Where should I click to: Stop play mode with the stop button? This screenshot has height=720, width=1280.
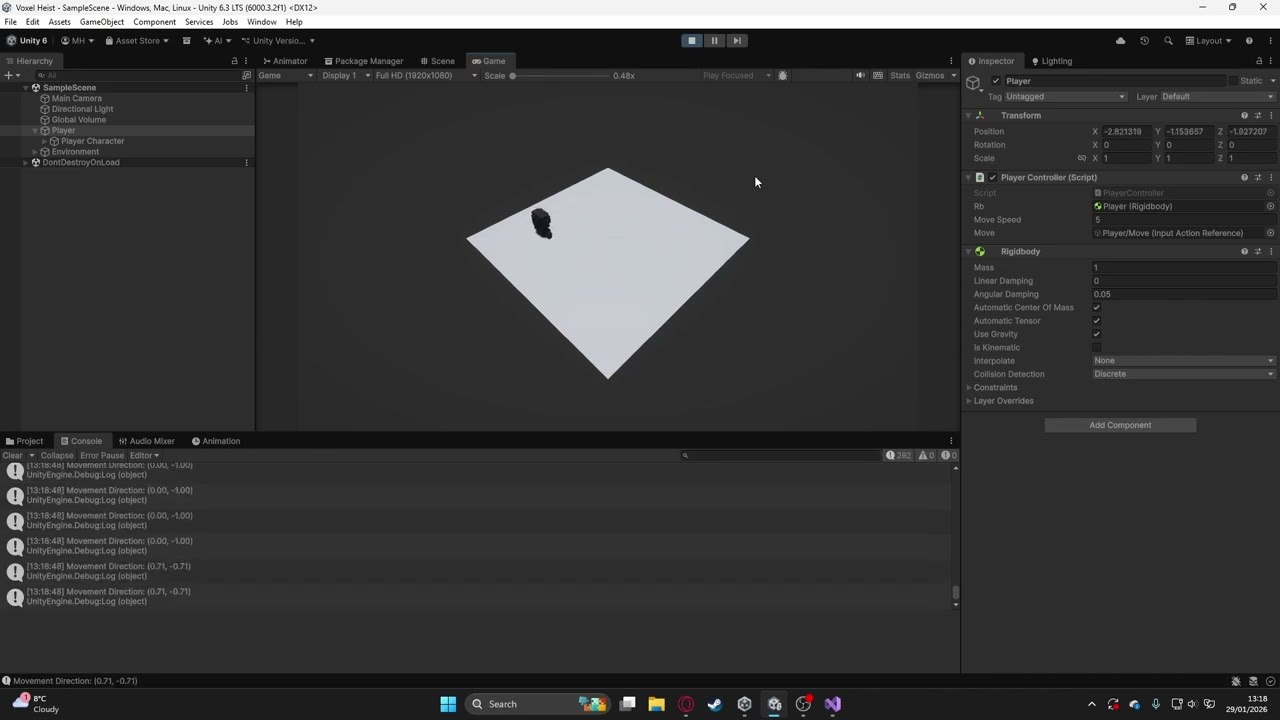(691, 41)
